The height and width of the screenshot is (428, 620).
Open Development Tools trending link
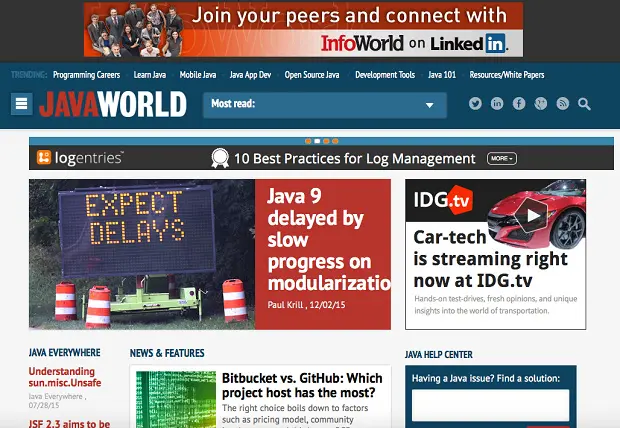pos(385,75)
